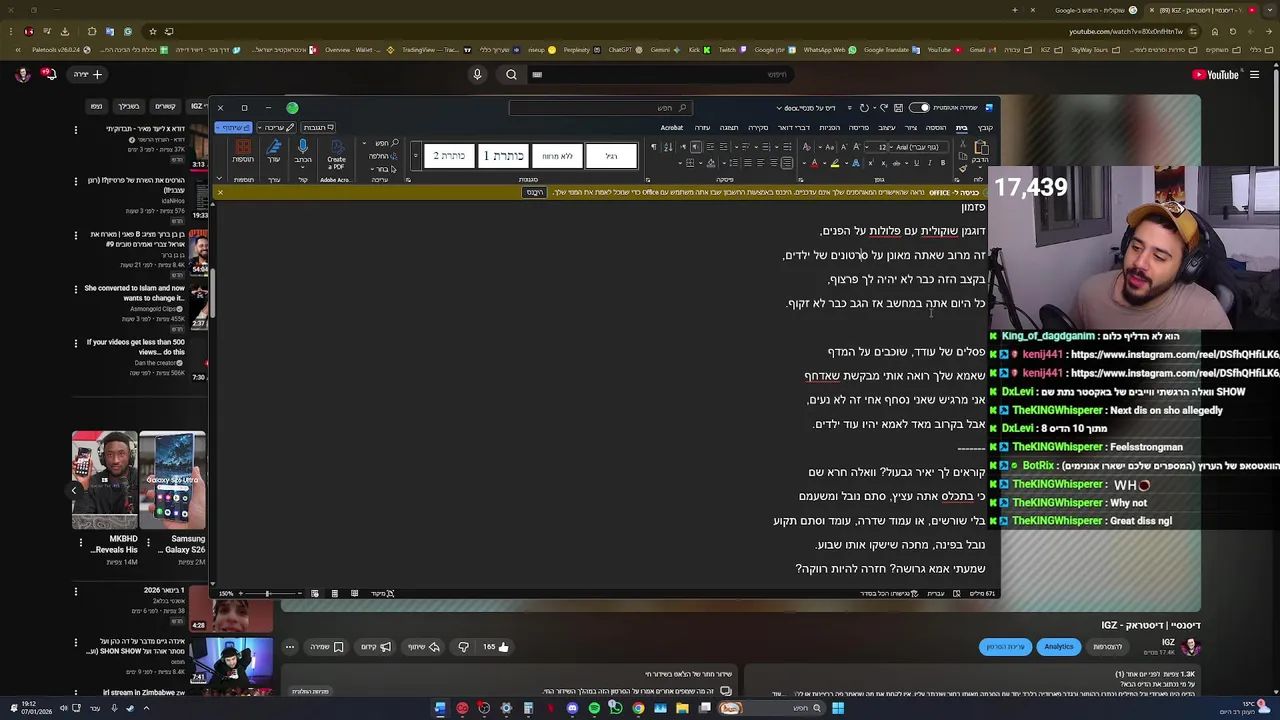Click the Undo arrow in Word title bar
Image resolution: width=1280 pixels, height=720 pixels.
click(x=883, y=108)
